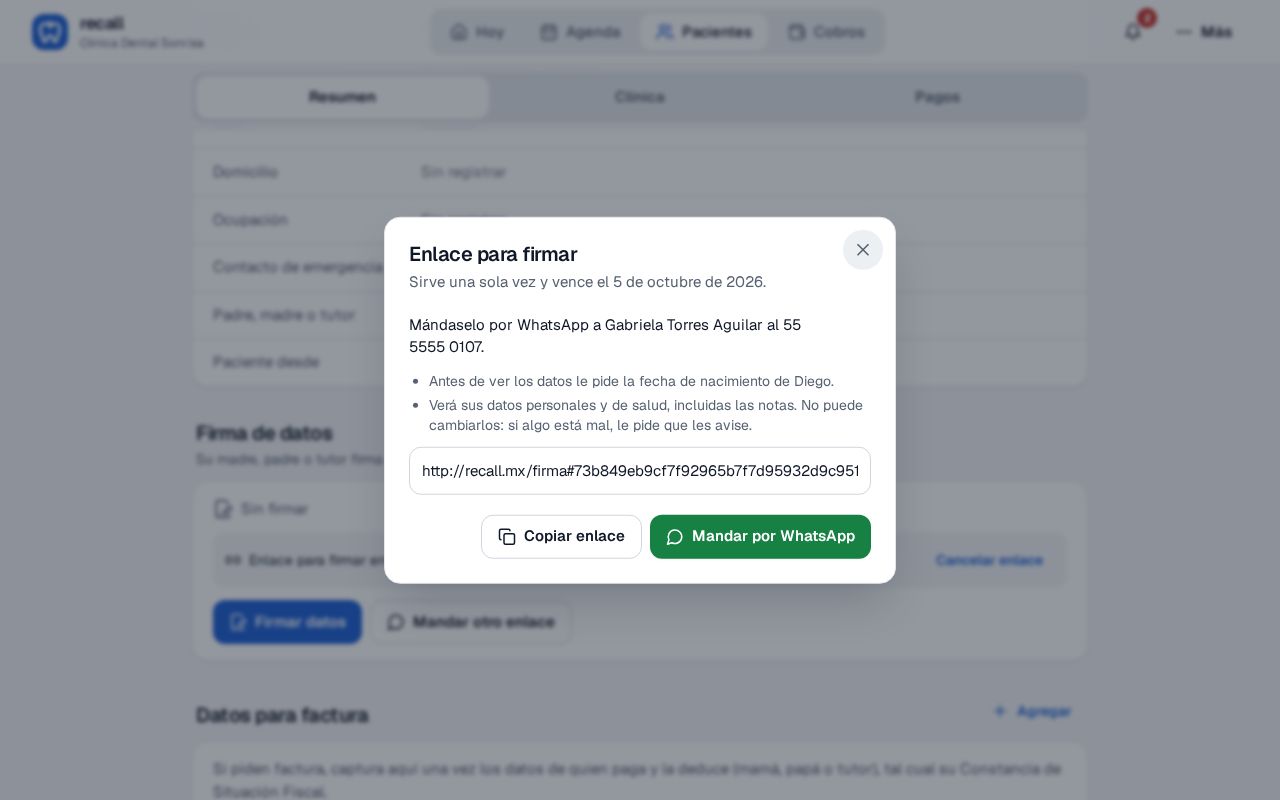Click the pen icon on Firmar datos
Viewport: 1280px width, 800px height.
point(238,622)
